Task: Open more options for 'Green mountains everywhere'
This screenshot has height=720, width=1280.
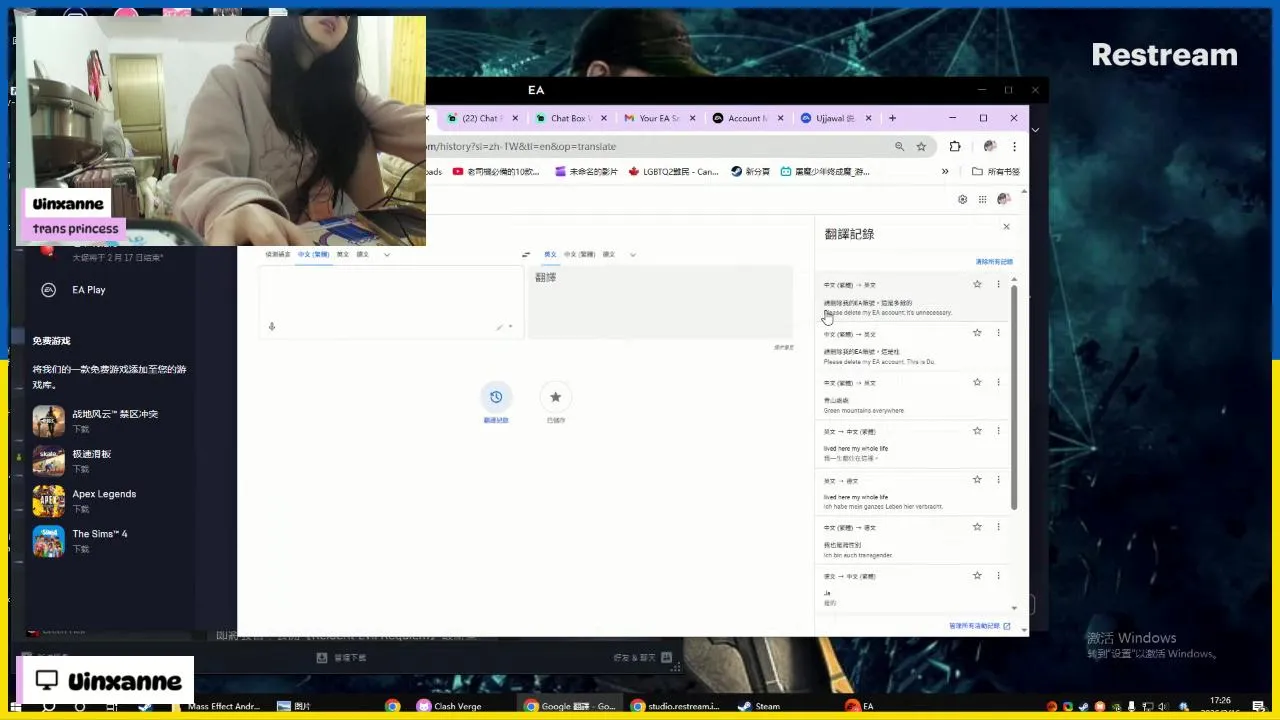Action: click(x=998, y=382)
